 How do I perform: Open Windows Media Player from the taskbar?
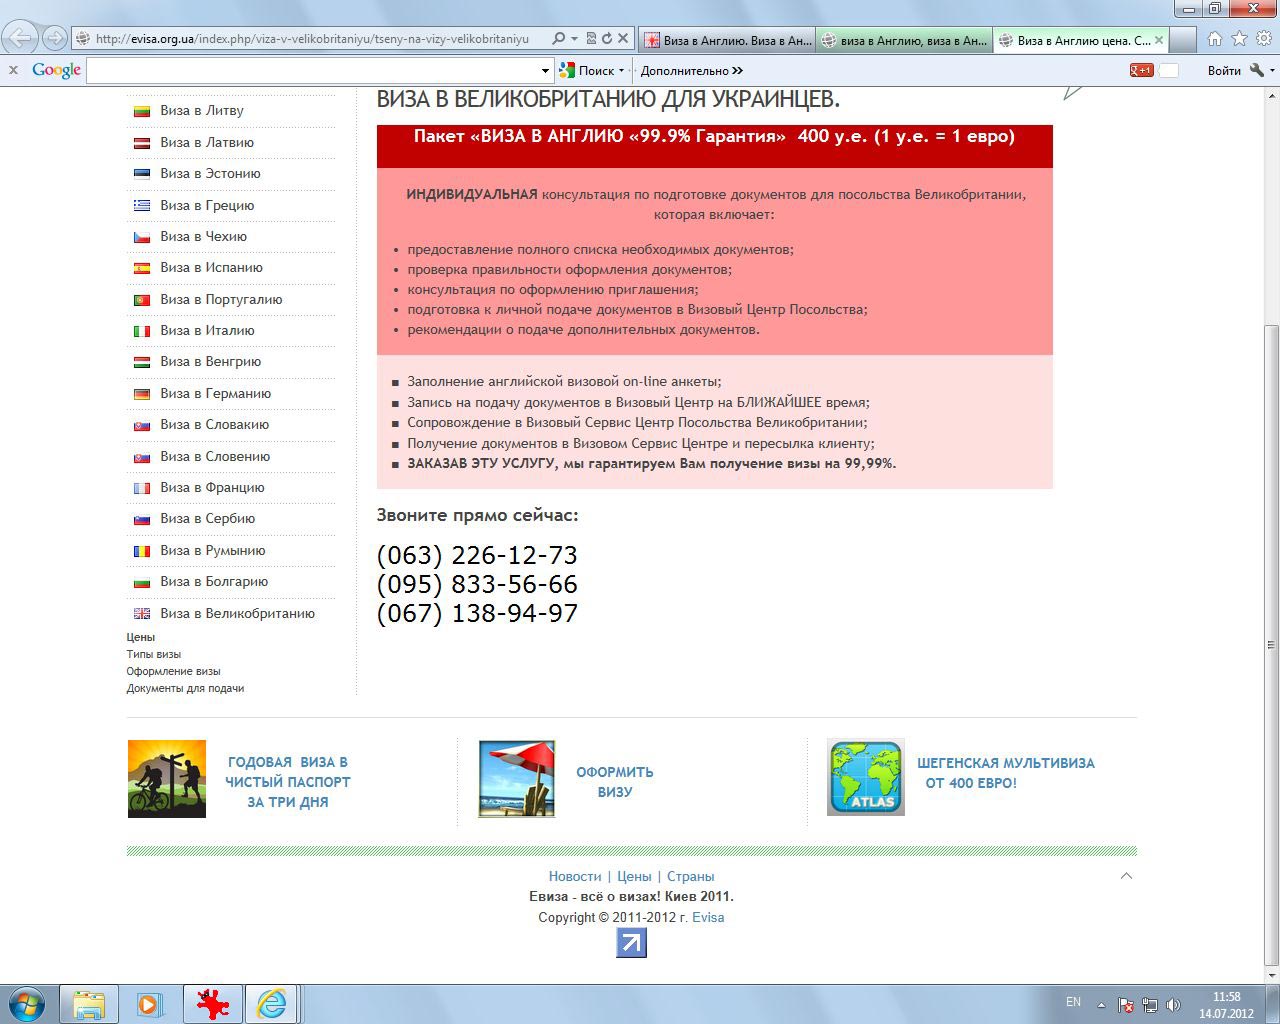tap(150, 1003)
